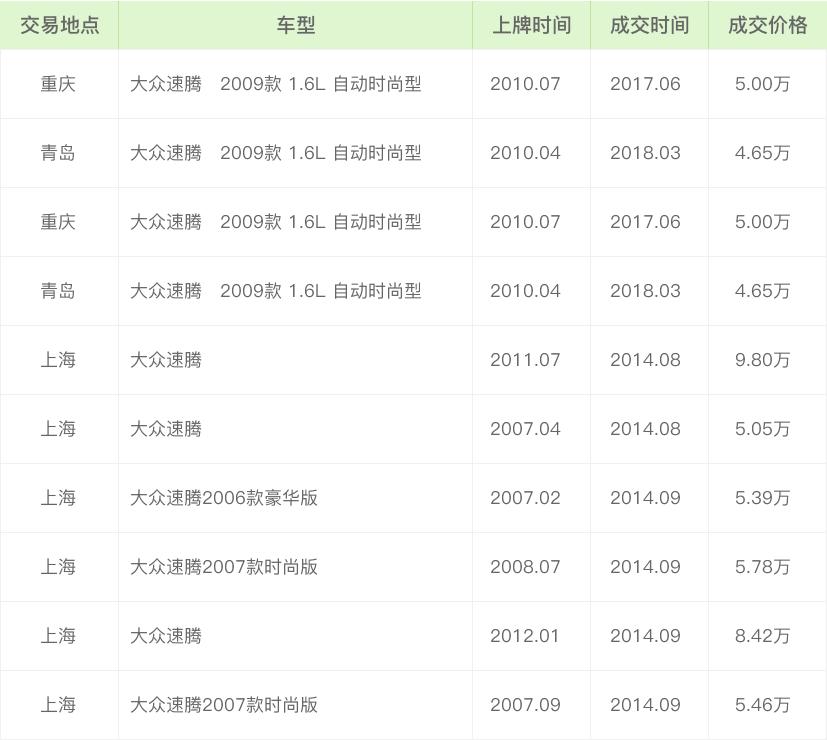Screen dimensions: 827x740
Task: Select the 上牌时间 column header
Action: tap(531, 25)
